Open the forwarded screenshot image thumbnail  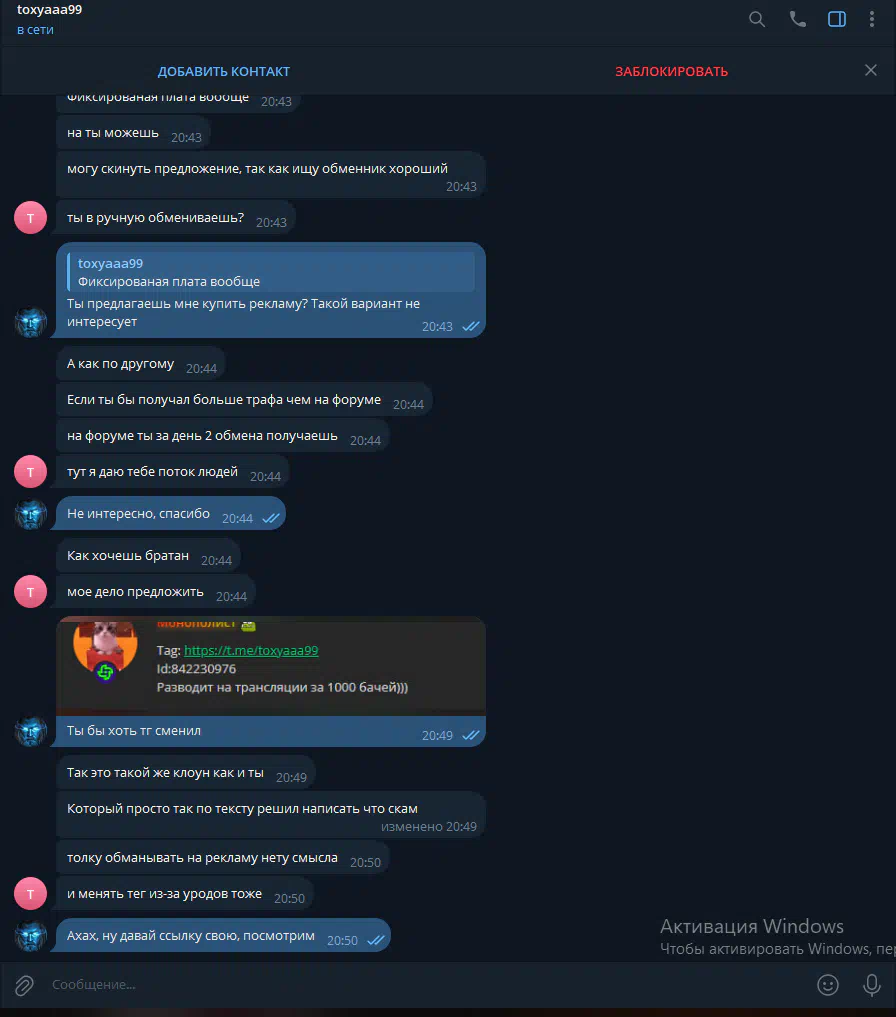[271, 666]
